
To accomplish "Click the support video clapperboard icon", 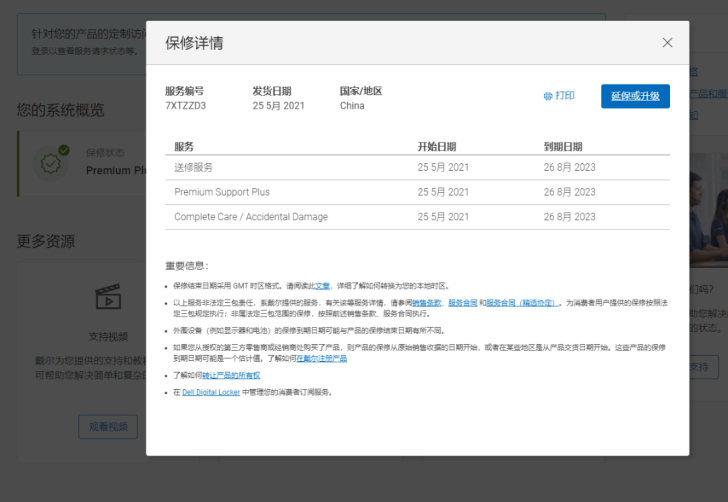I will 108,297.
